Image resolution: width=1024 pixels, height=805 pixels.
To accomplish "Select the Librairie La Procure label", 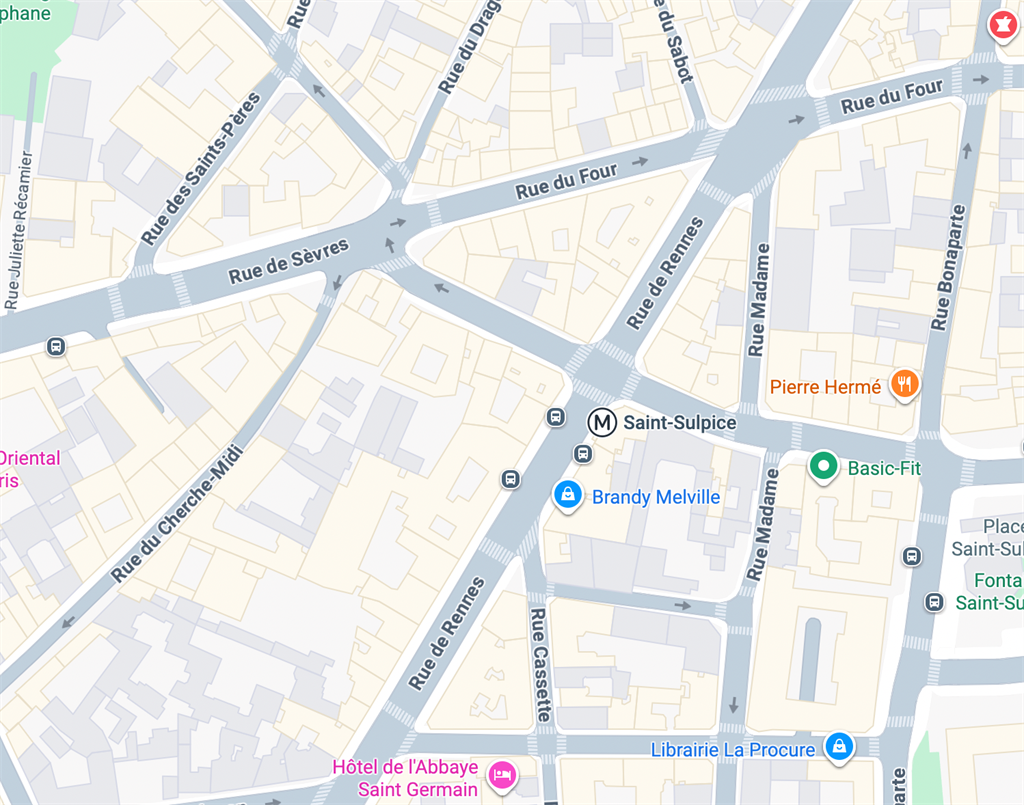I will tap(733, 750).
